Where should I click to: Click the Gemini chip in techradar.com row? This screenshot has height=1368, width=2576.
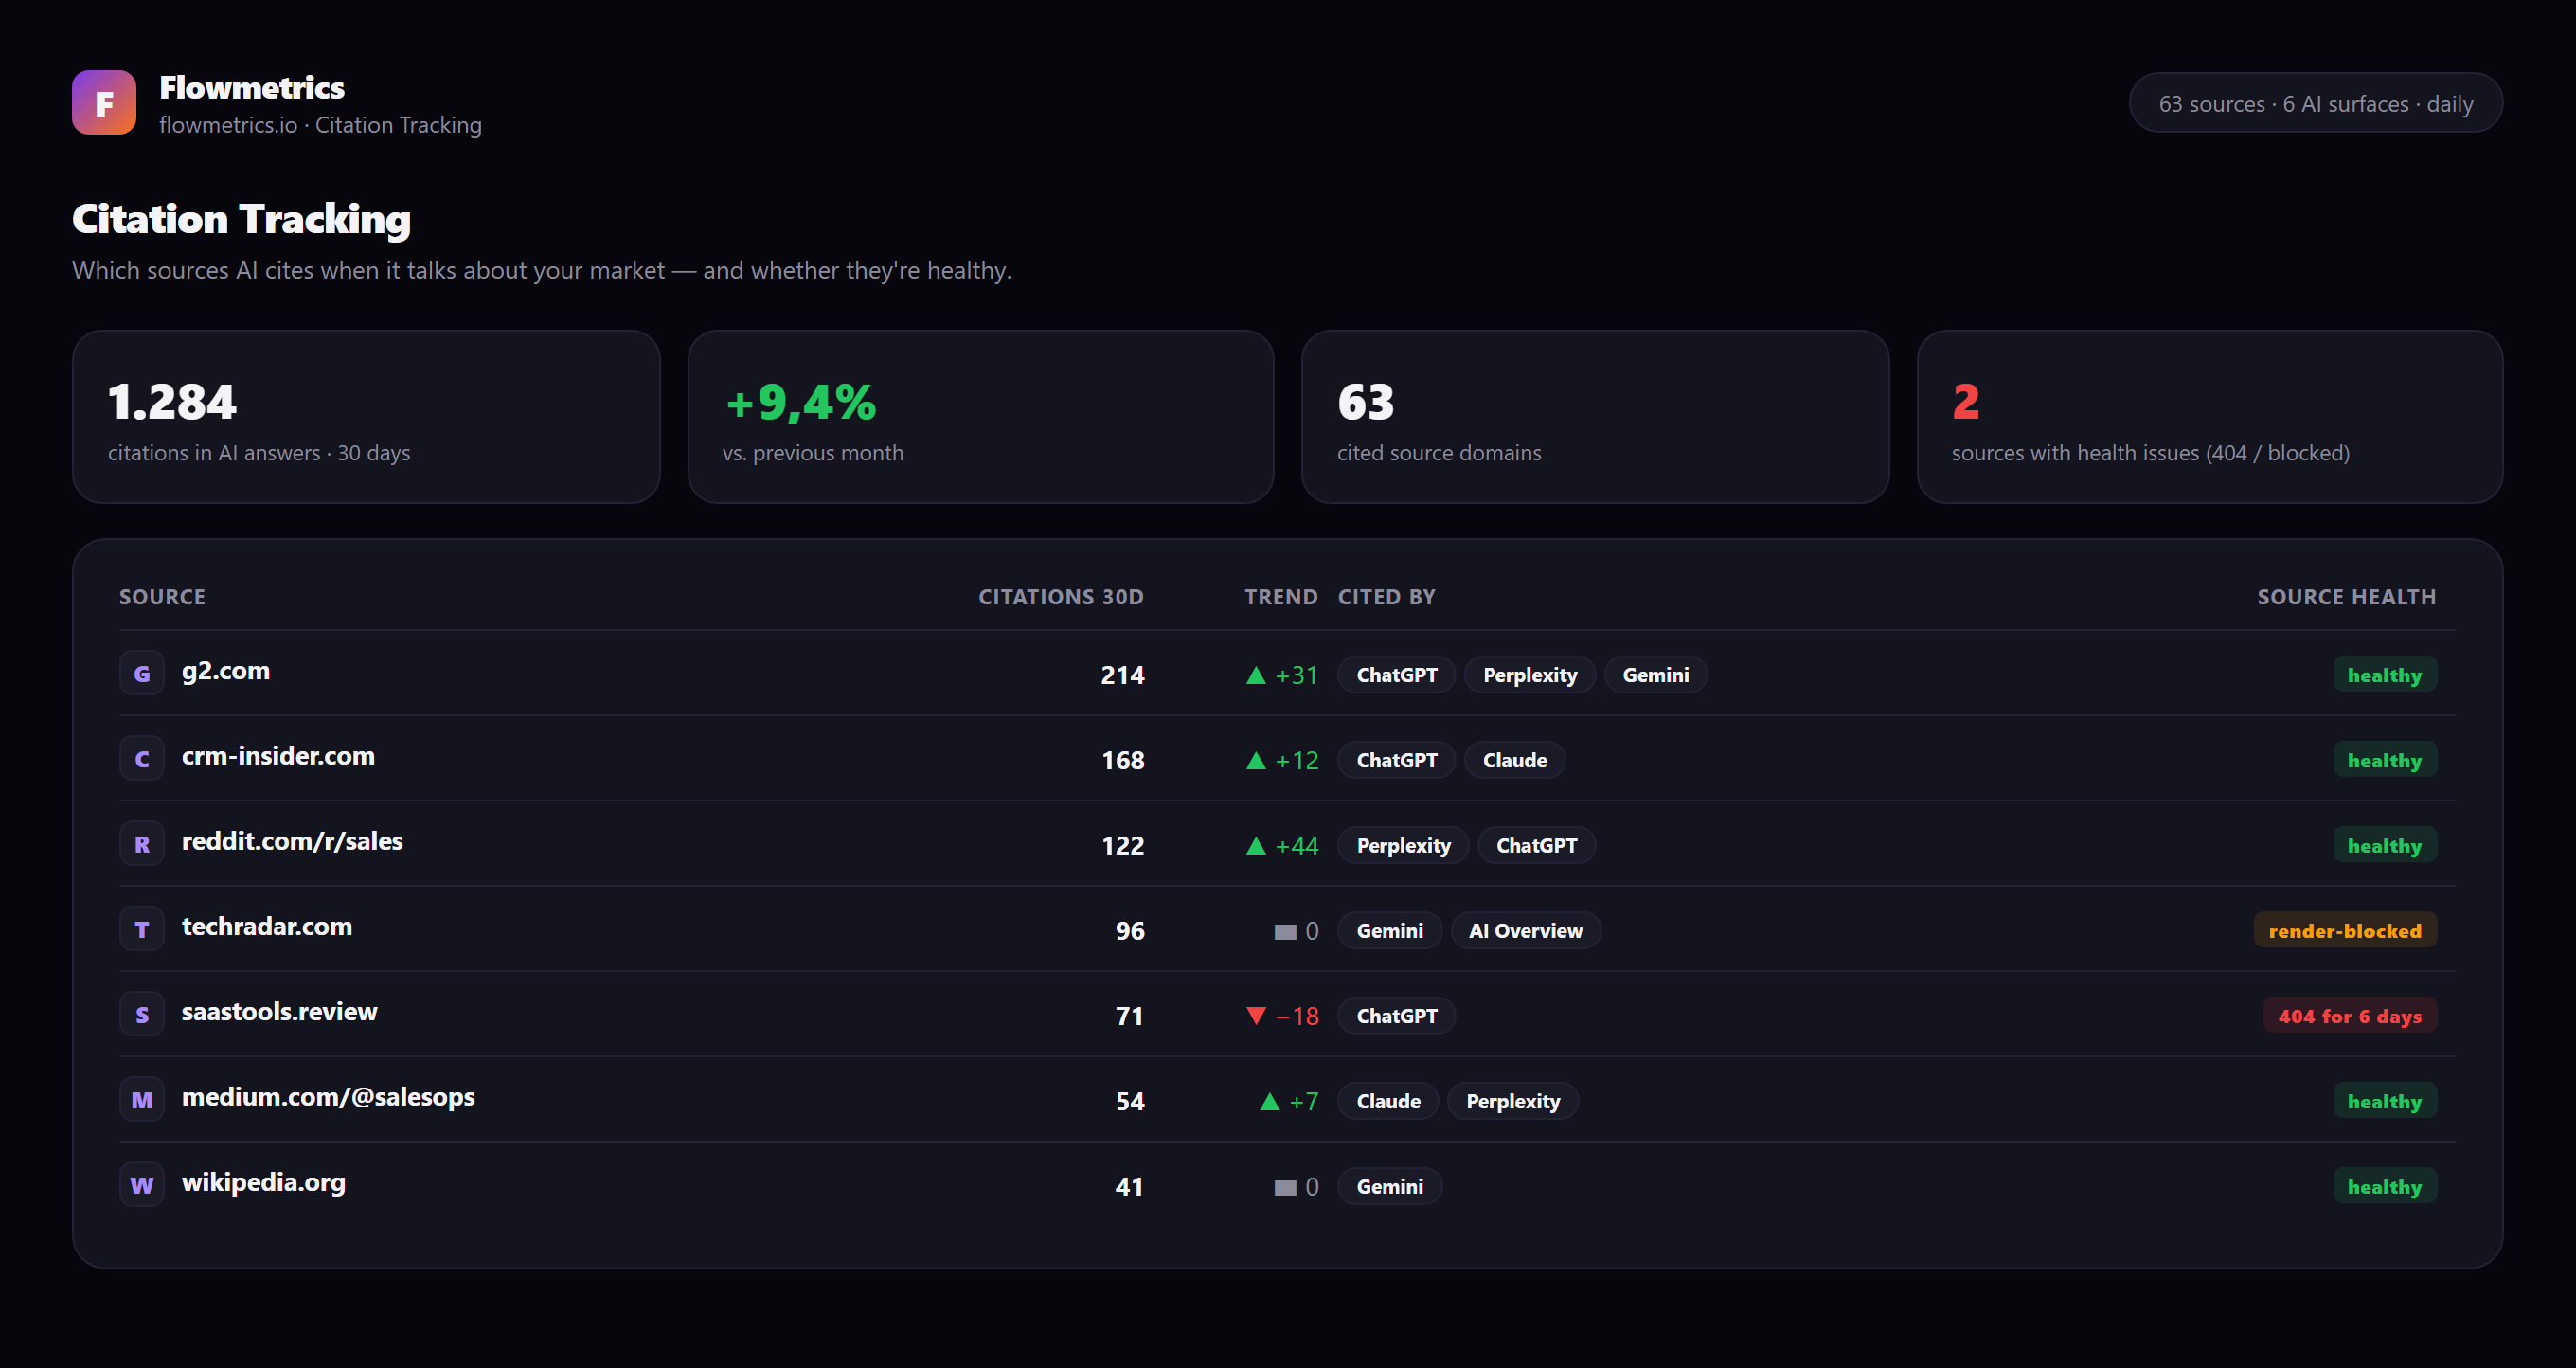point(1390,931)
